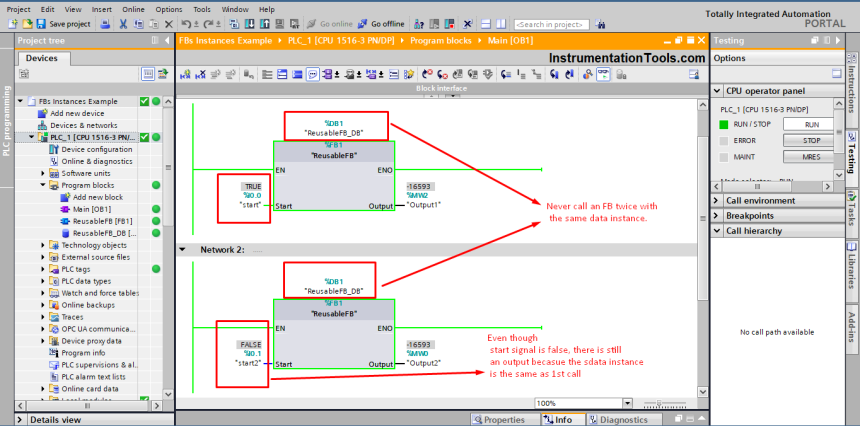Image resolution: width=860 pixels, height=426 pixels.
Task: Open the Insert menu
Action: click(x=101, y=9)
